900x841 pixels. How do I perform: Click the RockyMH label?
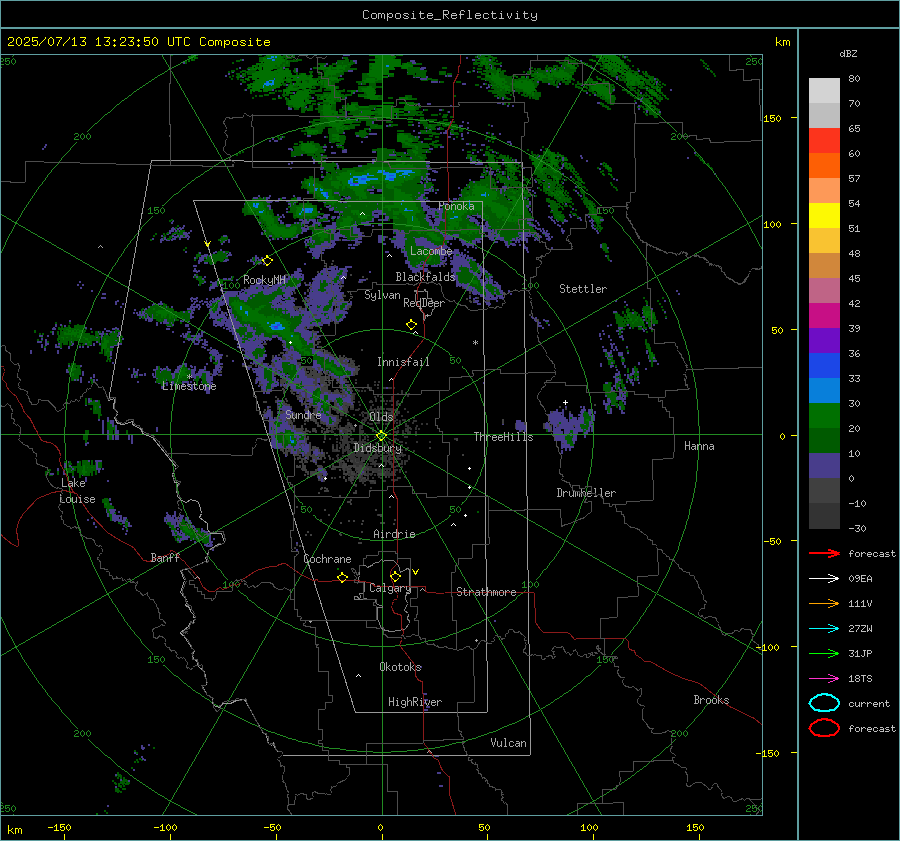[x=264, y=280]
